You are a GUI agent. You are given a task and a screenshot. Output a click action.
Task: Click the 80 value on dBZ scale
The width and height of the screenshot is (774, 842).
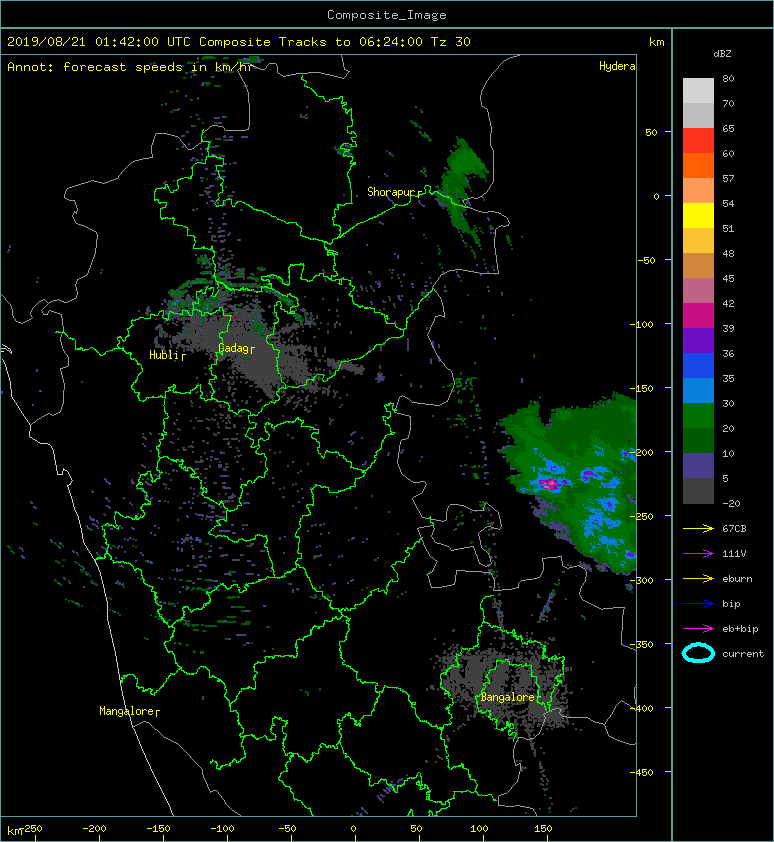pyautogui.click(x=728, y=78)
